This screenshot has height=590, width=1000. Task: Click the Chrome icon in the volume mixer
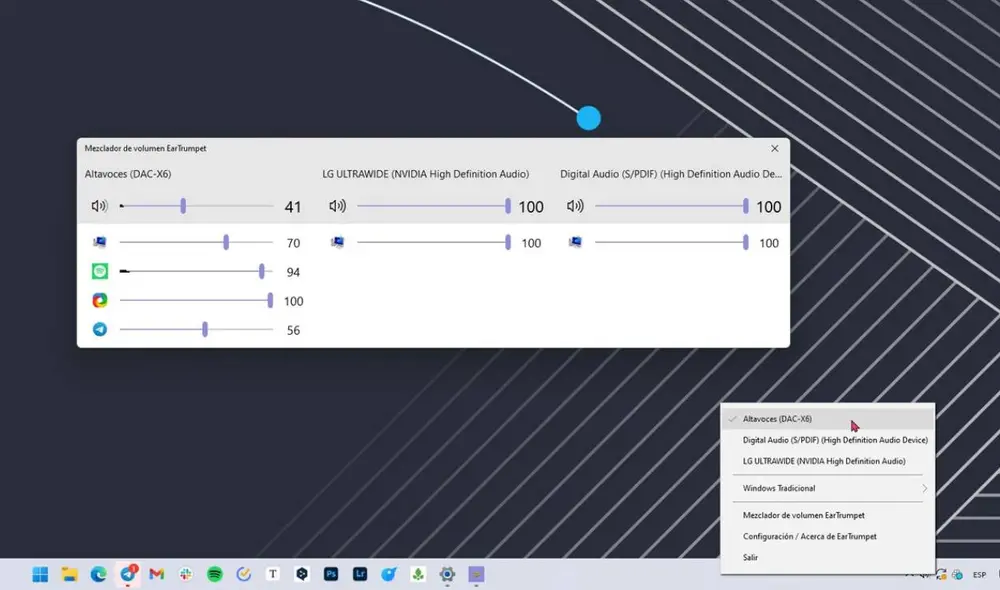pyautogui.click(x=99, y=300)
